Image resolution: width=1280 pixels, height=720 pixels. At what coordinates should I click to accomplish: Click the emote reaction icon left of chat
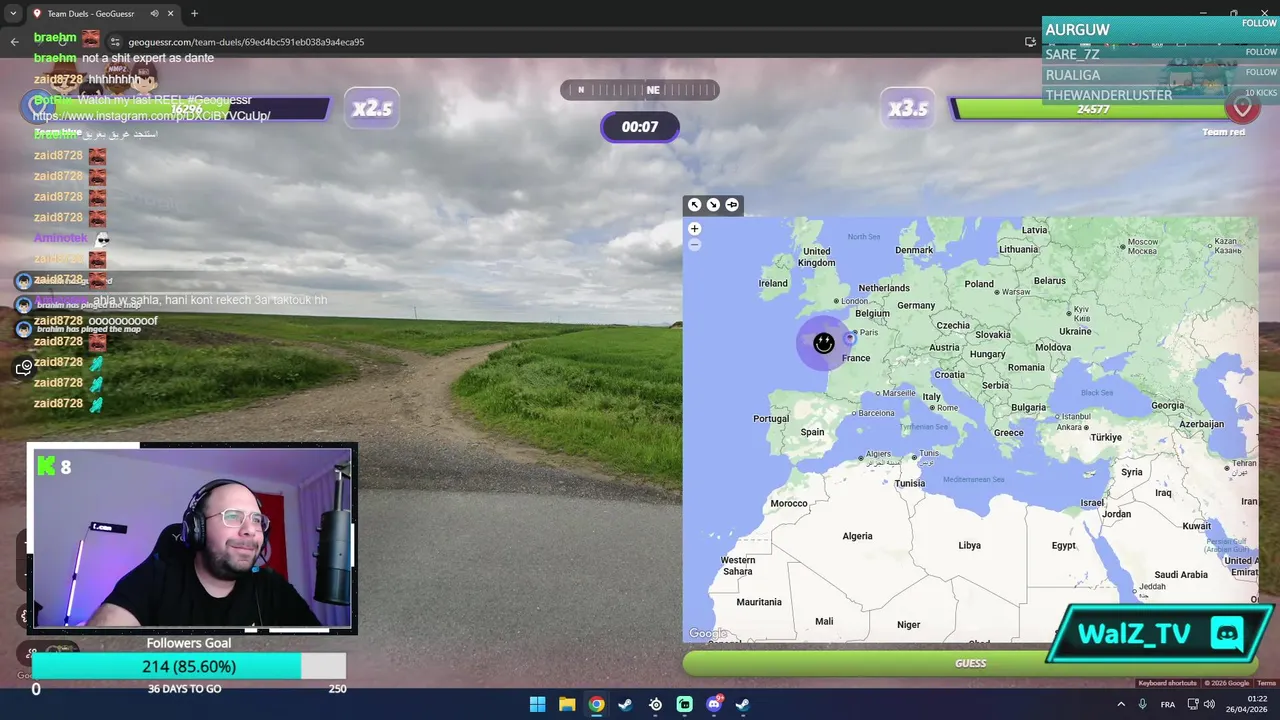click(24, 368)
